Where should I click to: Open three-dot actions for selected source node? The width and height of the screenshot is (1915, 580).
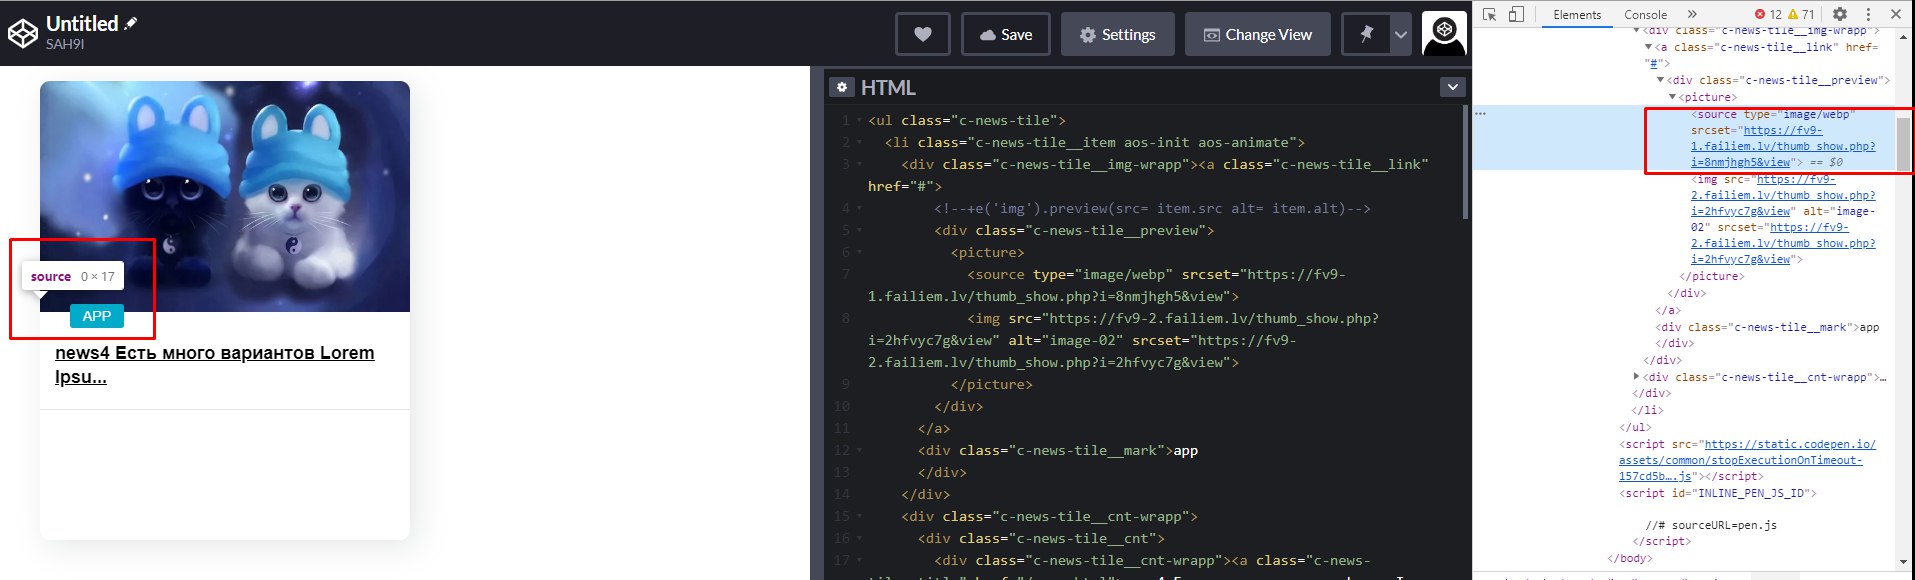(x=1481, y=114)
